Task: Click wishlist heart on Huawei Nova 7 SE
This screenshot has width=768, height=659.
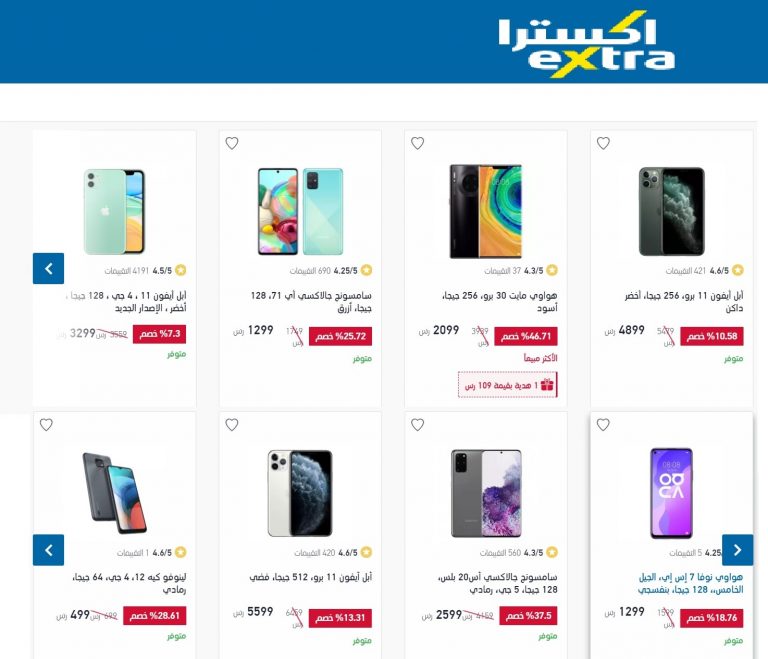Action: coord(603,425)
